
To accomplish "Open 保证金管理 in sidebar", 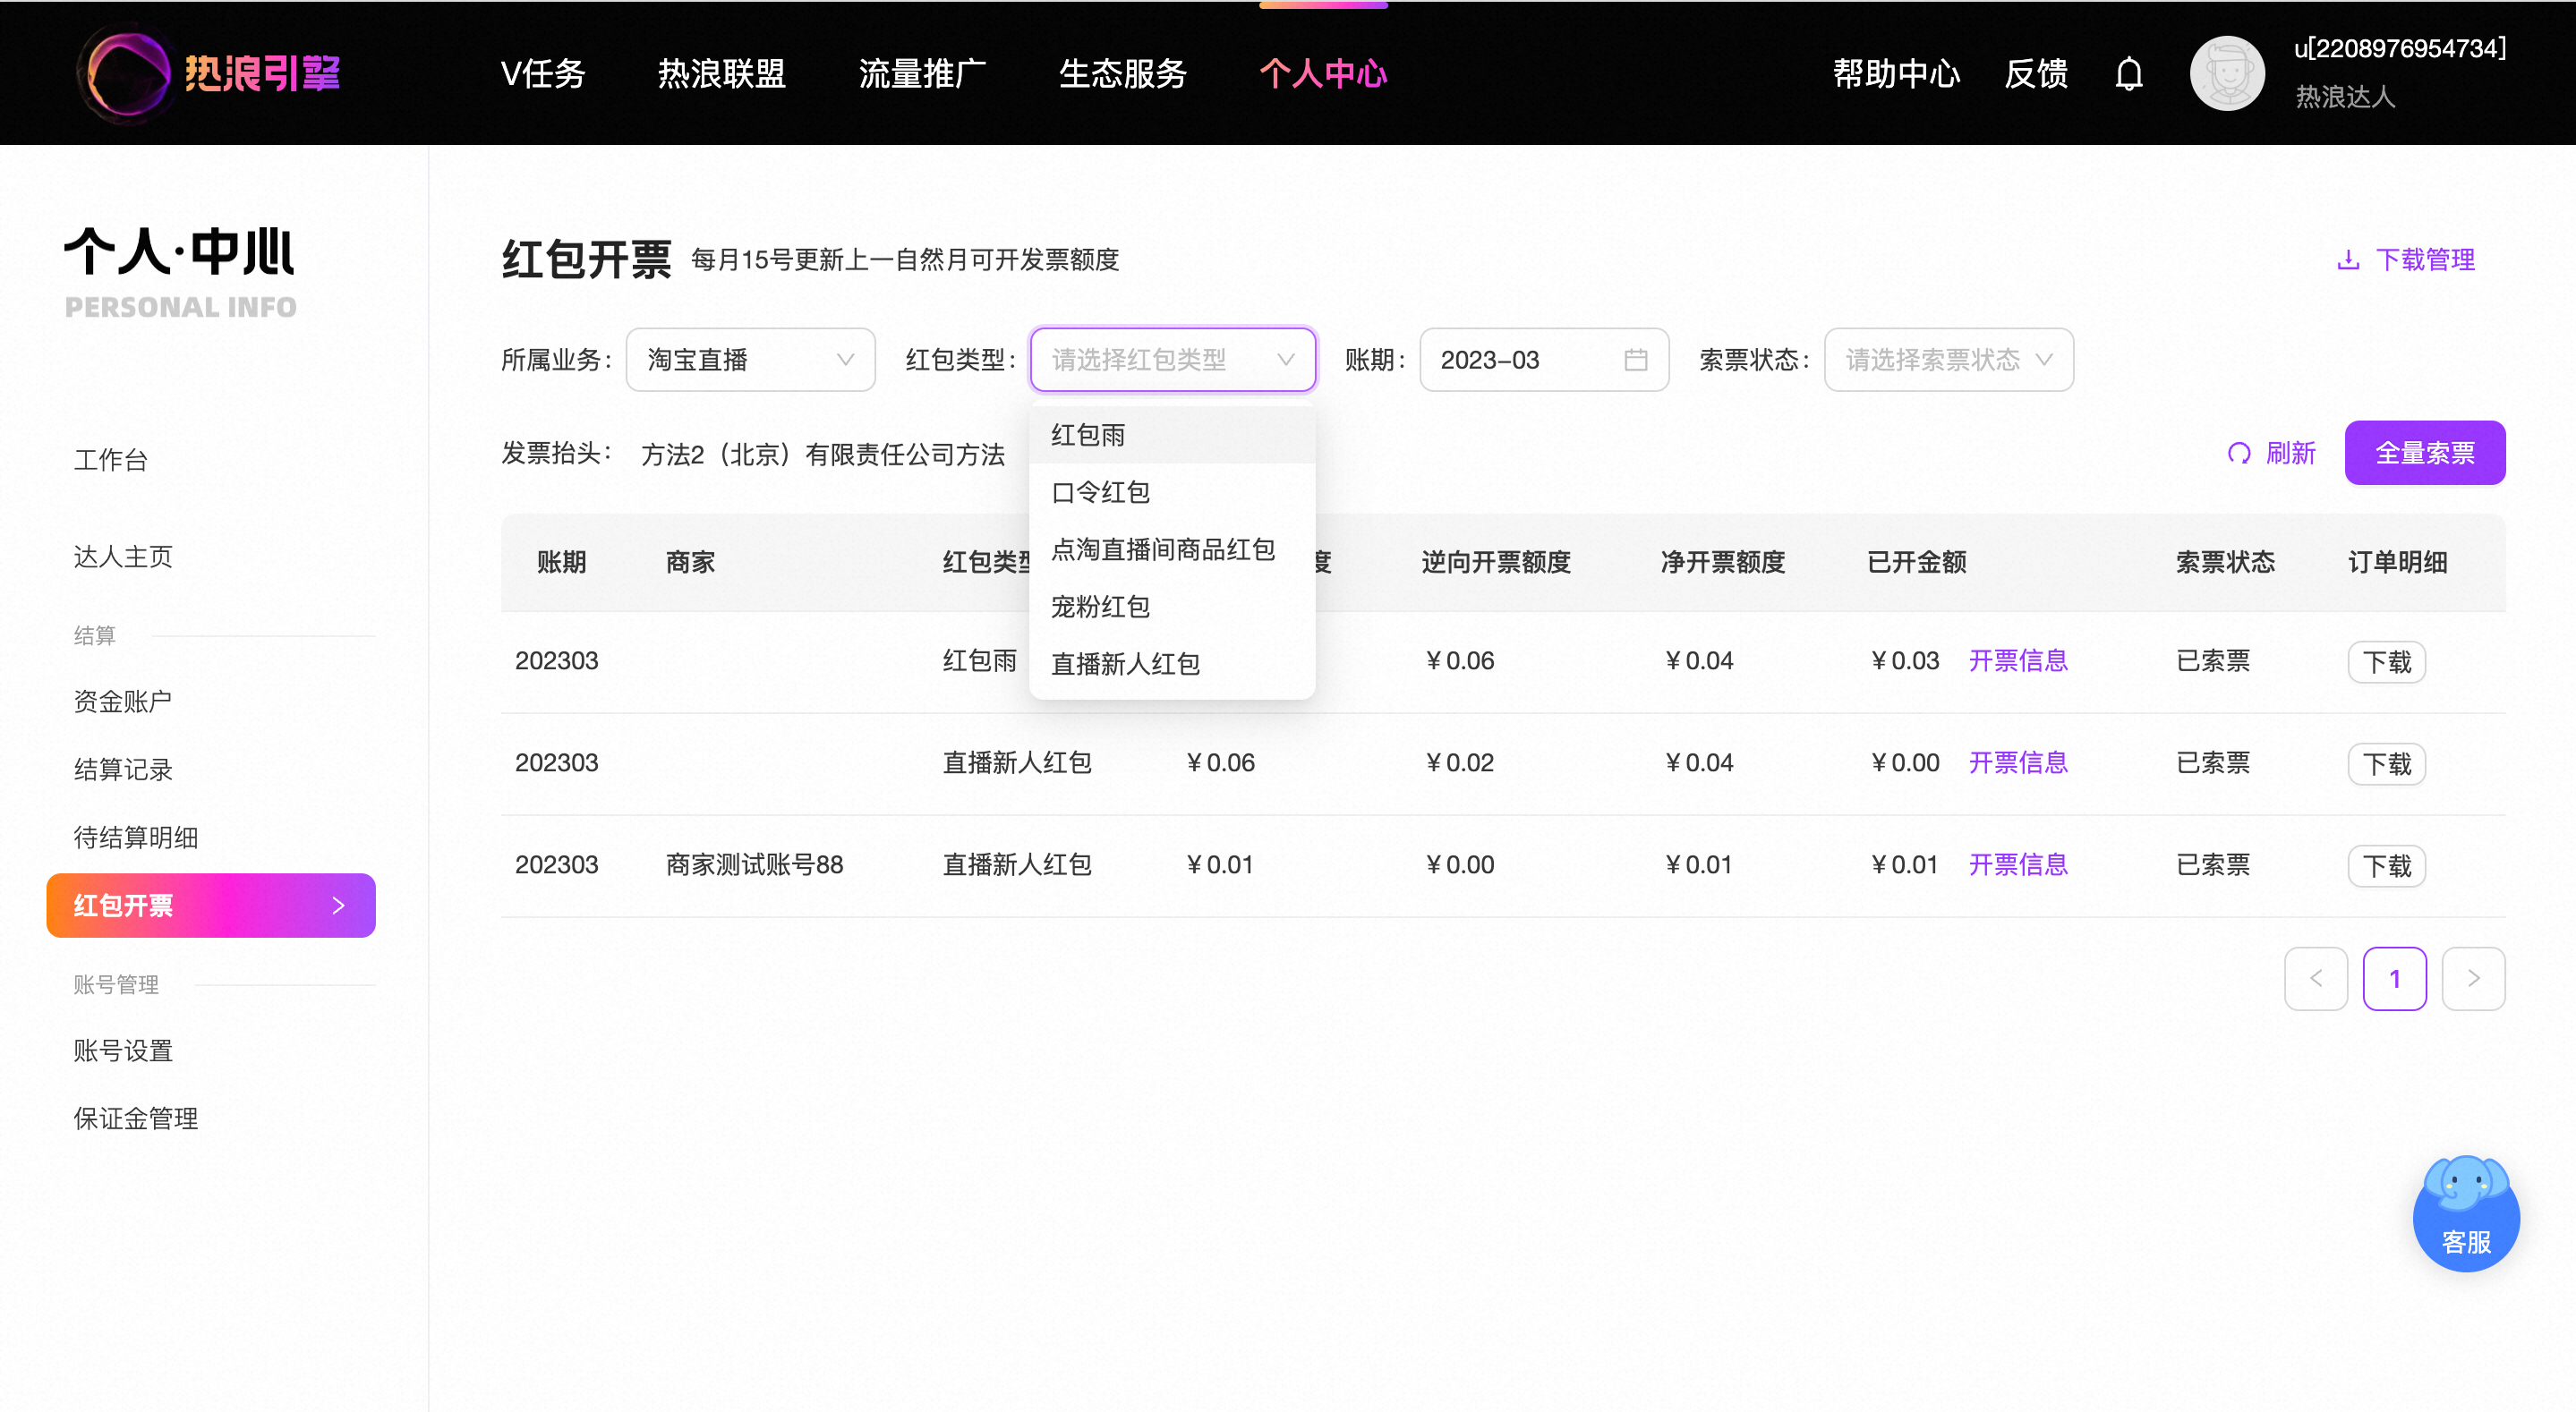I will 136,1119.
